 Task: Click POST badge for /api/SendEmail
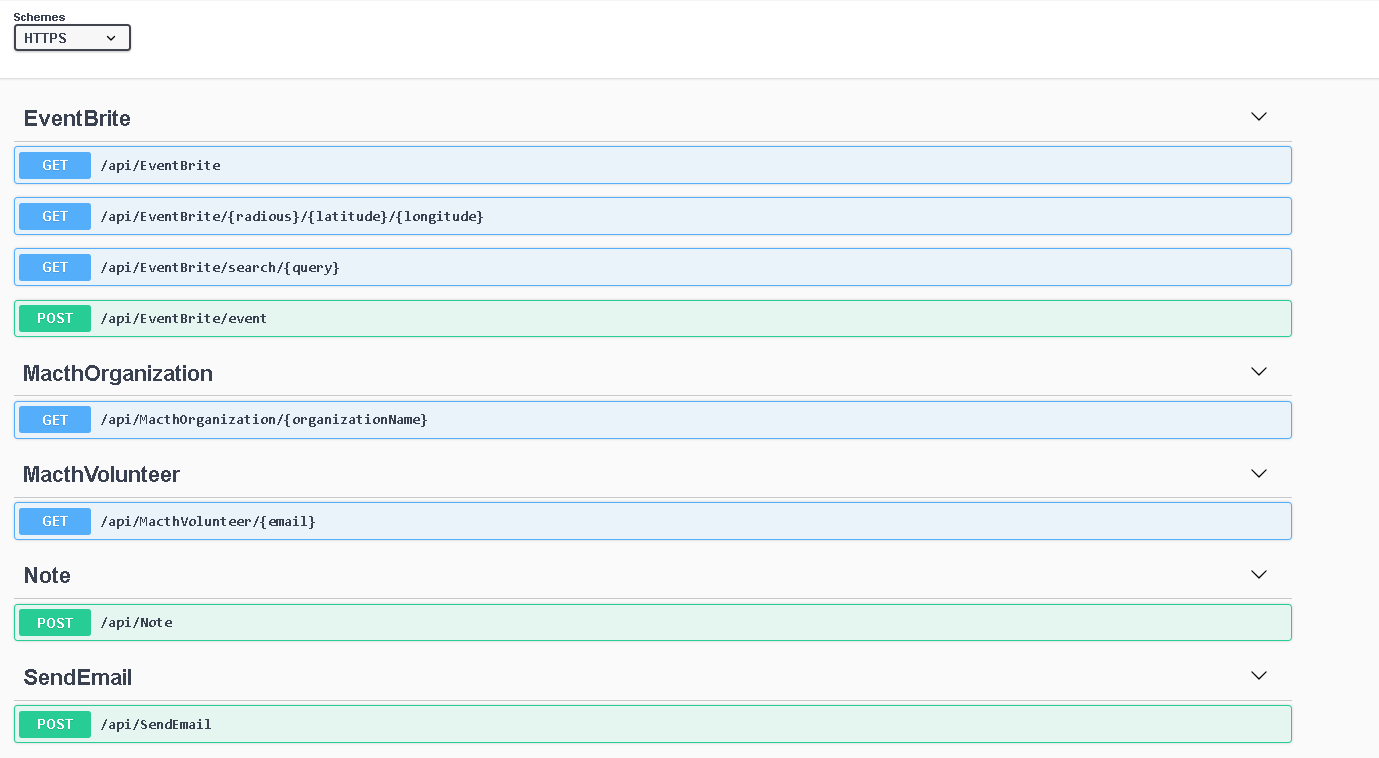tap(55, 724)
